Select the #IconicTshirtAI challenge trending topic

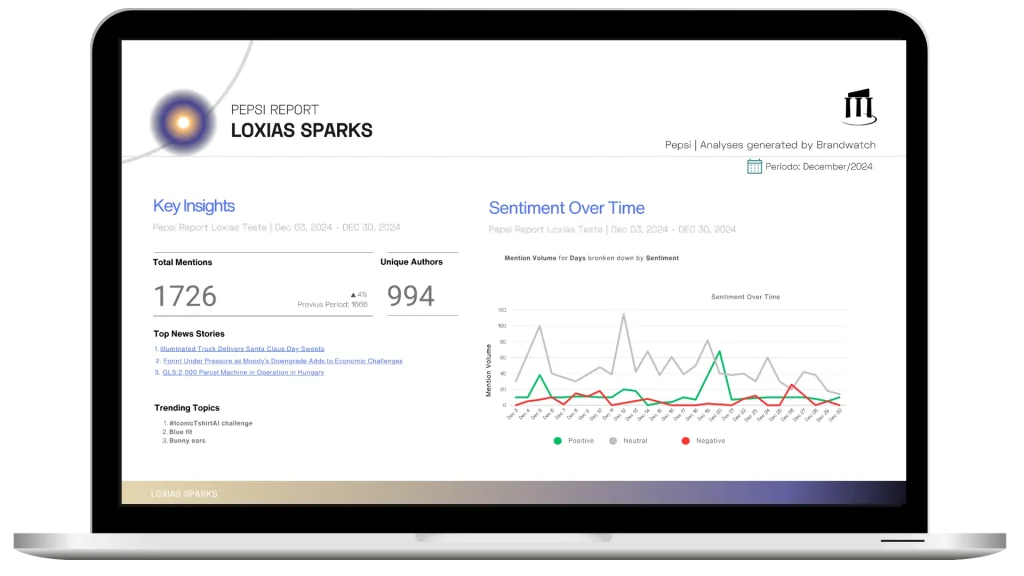210,423
